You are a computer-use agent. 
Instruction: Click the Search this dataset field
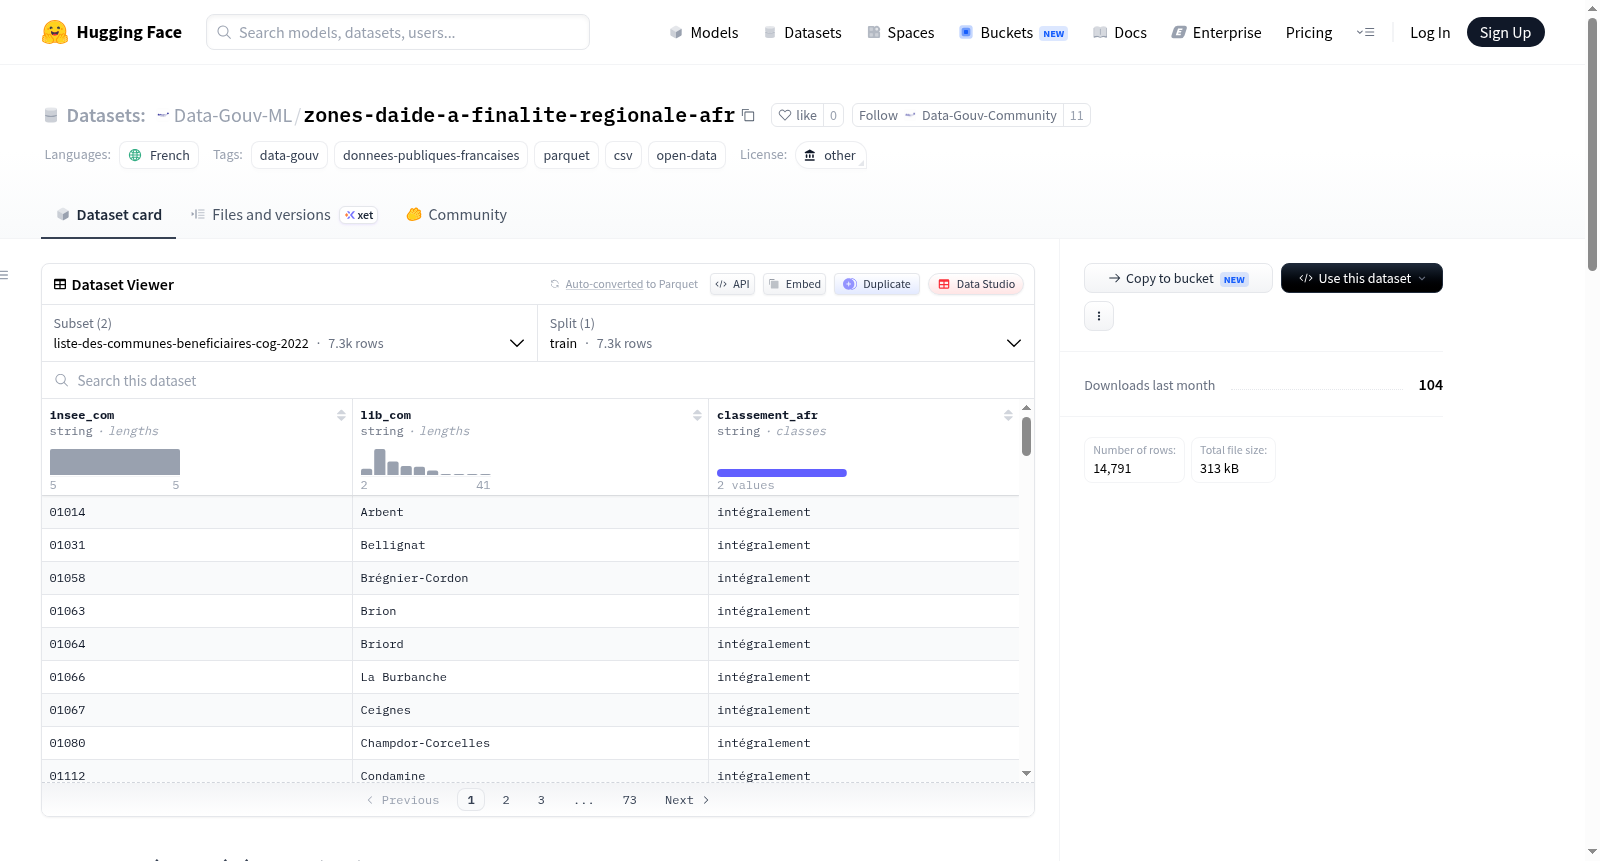(538, 380)
